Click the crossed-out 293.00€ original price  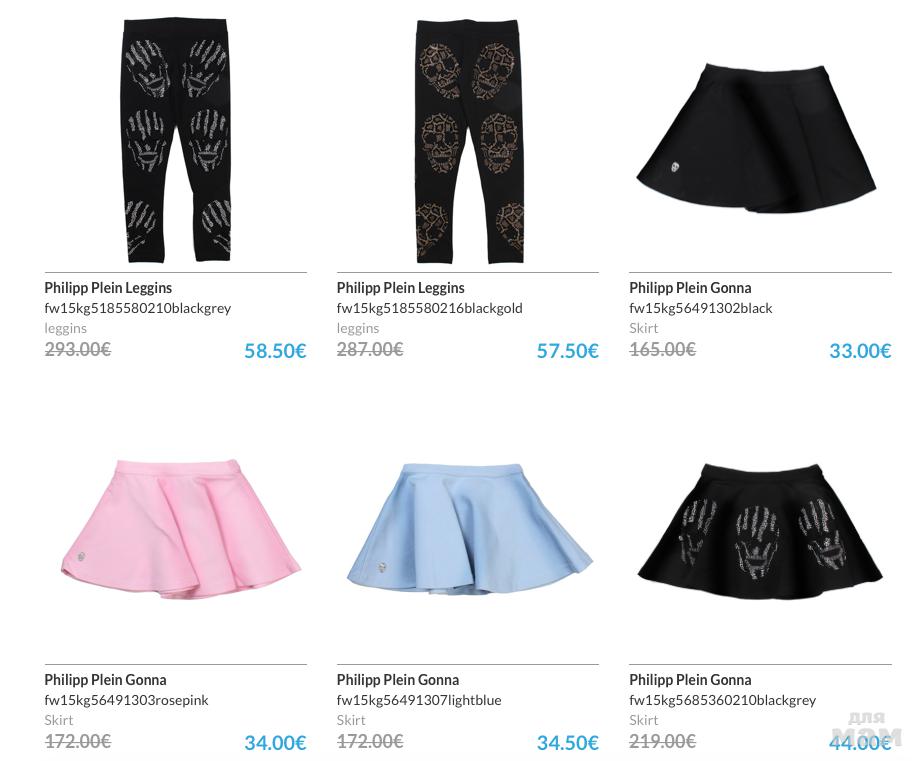(78, 349)
